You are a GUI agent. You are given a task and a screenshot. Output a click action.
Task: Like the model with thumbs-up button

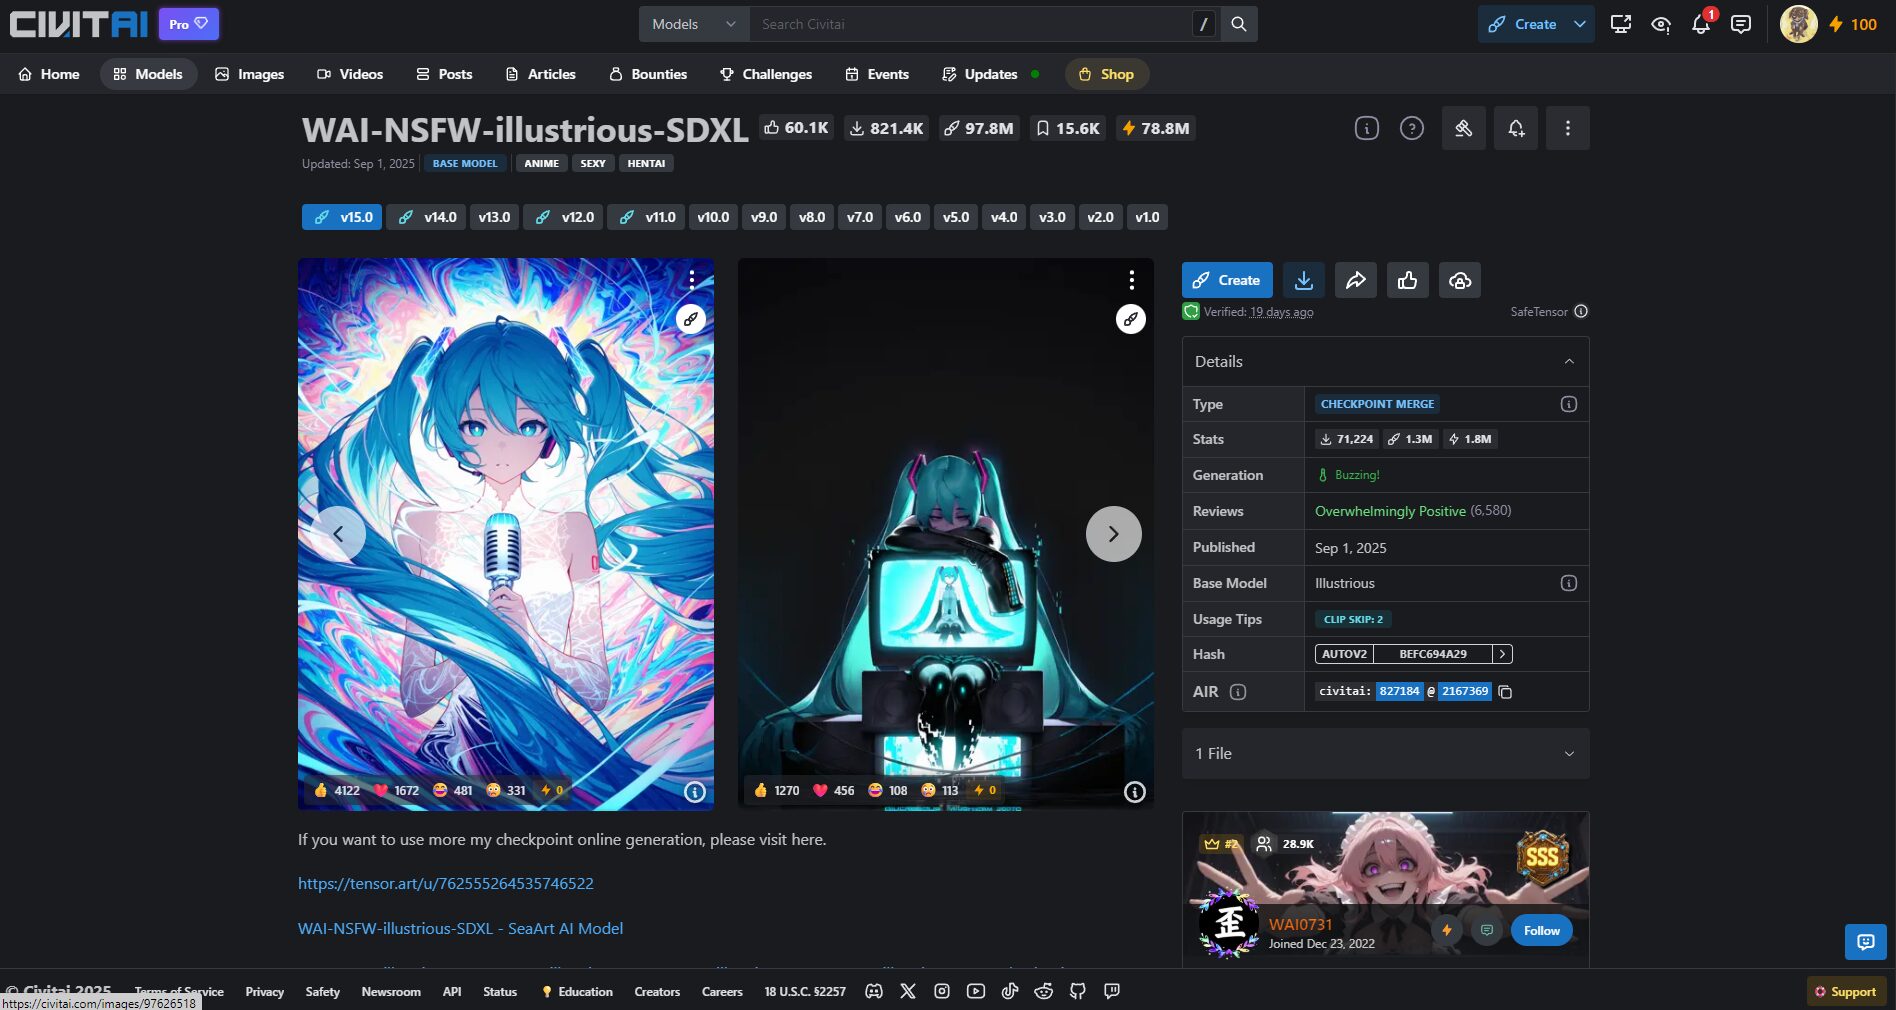coord(1407,280)
